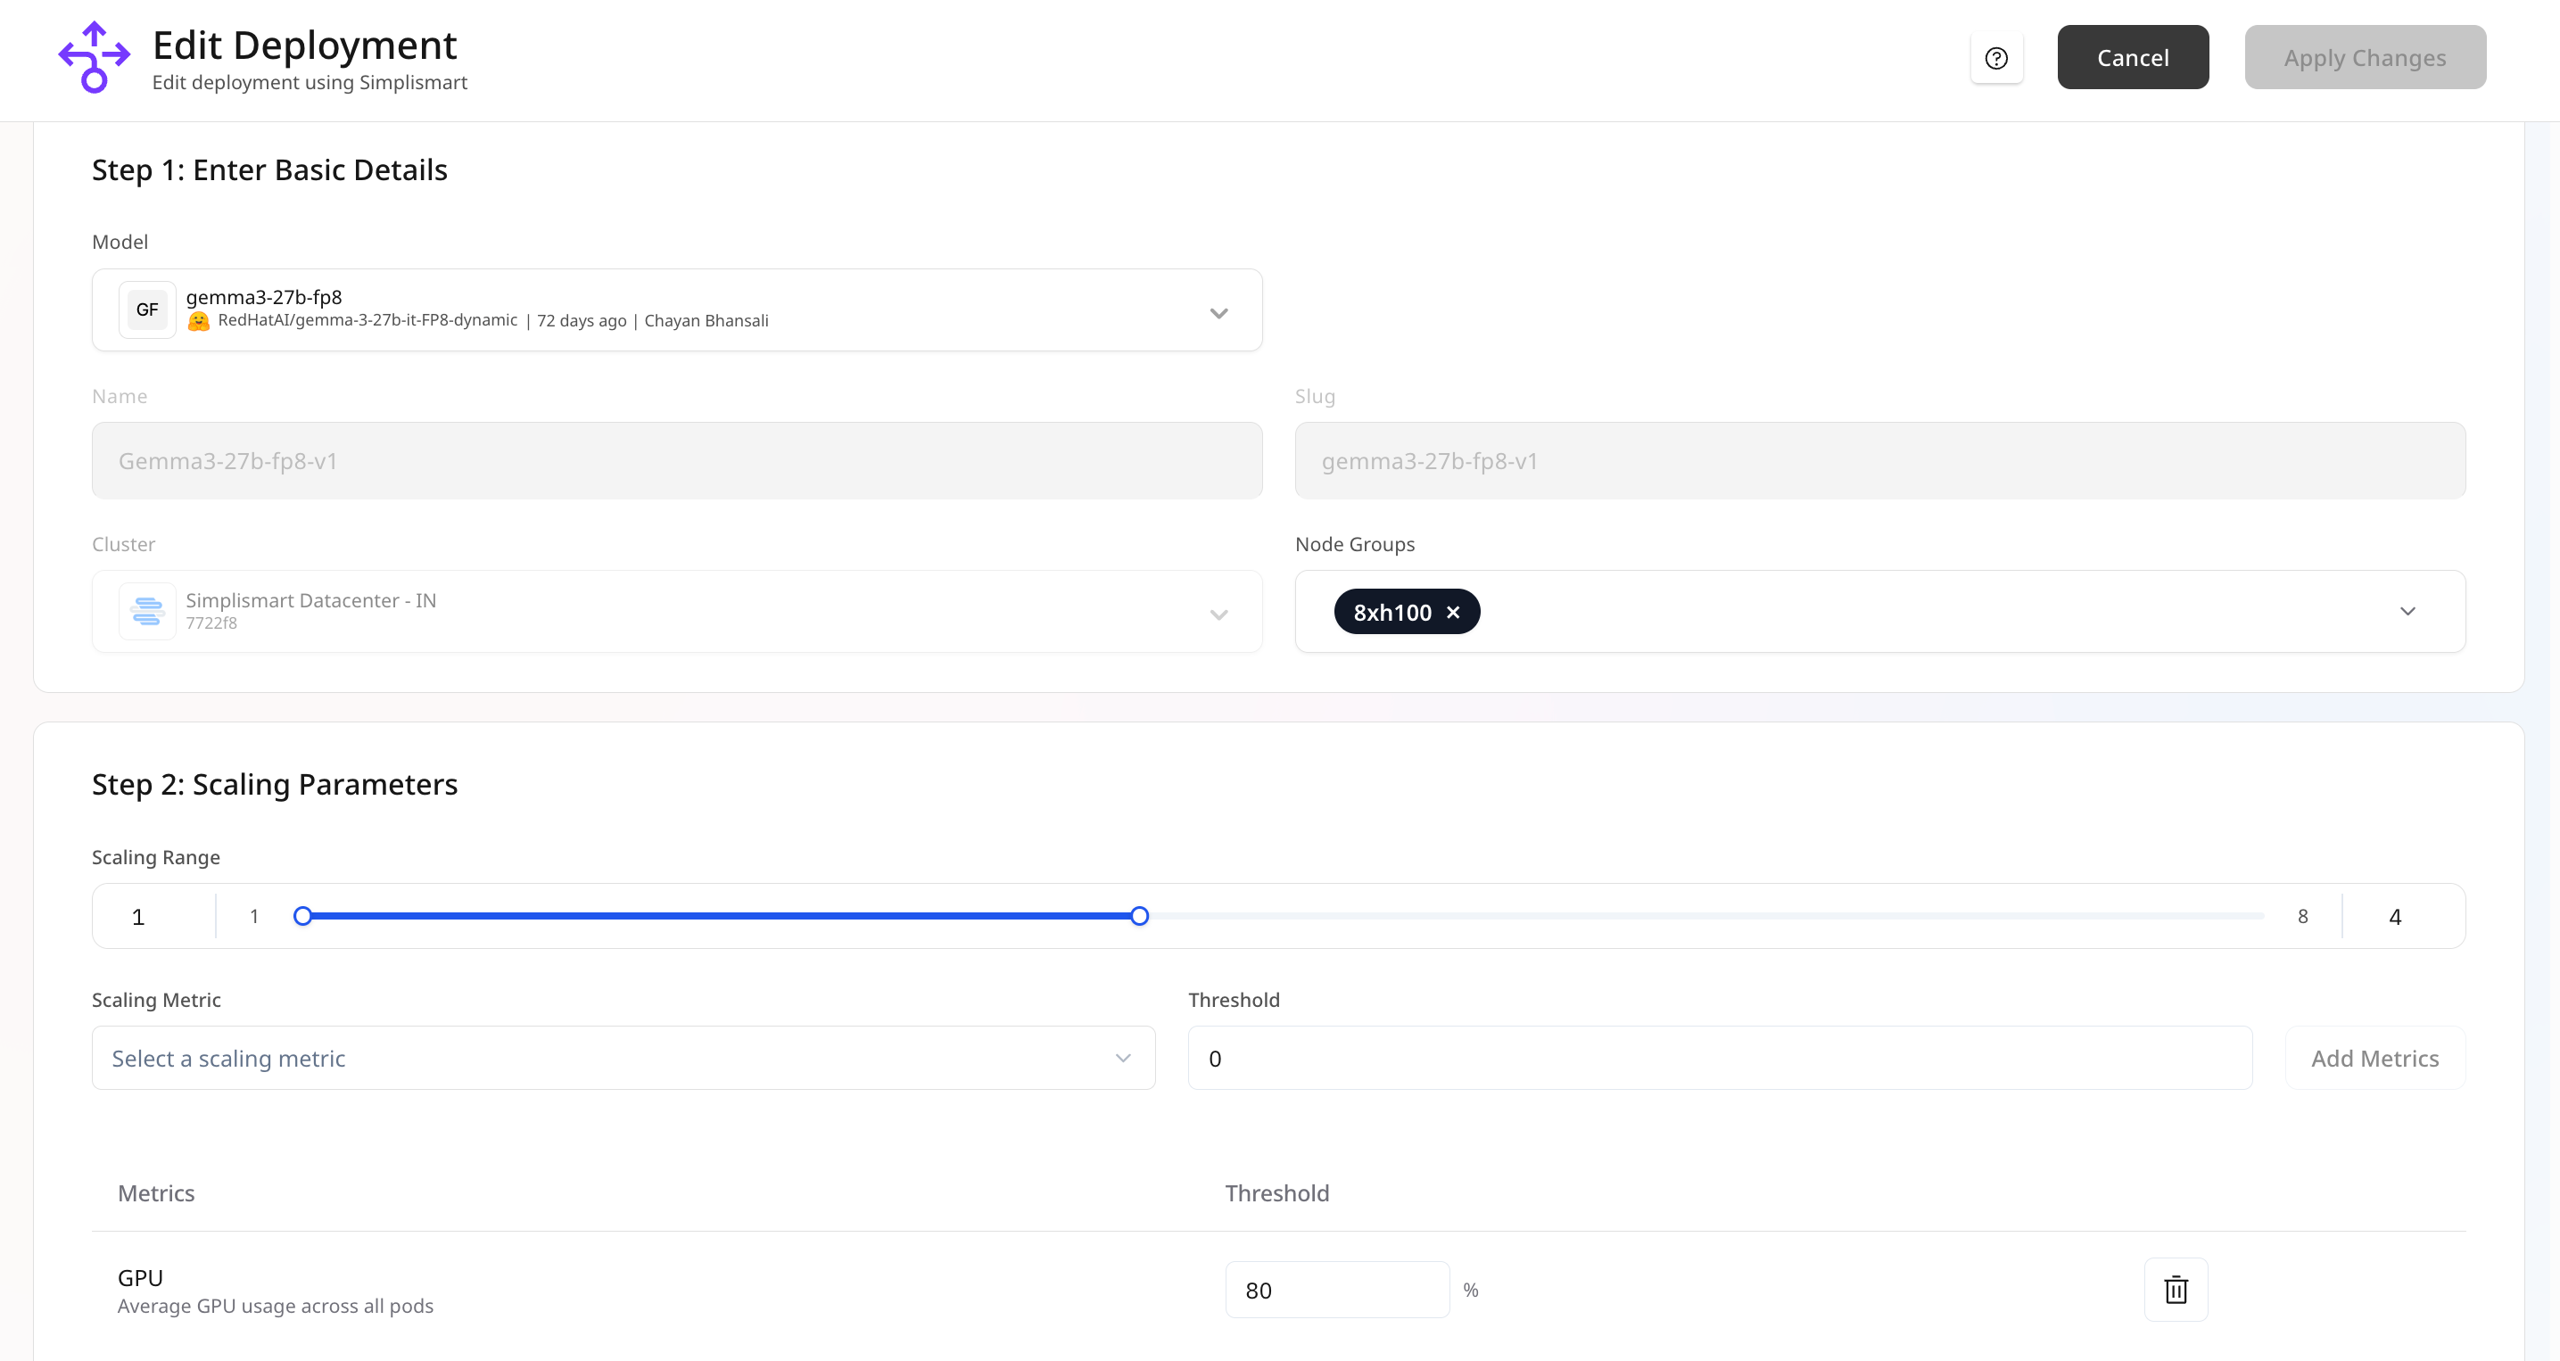Select the 8xh100 node group tag
2560x1361 pixels.
tap(1393, 612)
